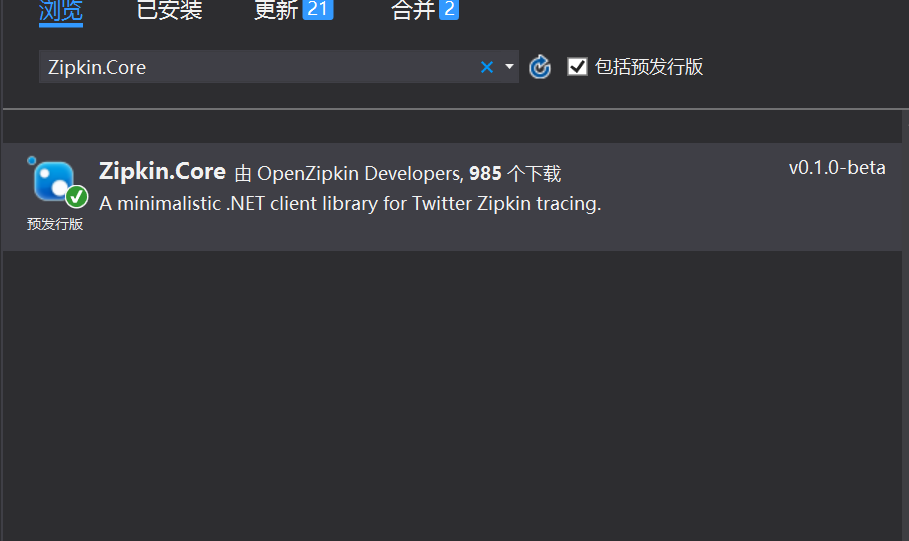
Task: Click the Zipkin.Core package title
Action: click(x=162, y=171)
